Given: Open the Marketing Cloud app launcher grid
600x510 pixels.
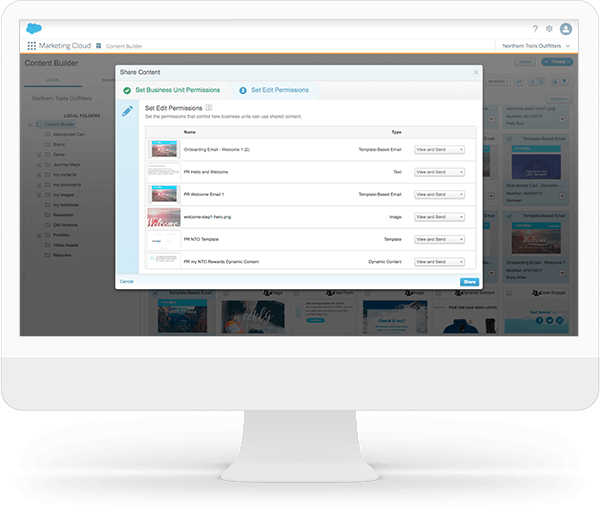Looking at the screenshot, I should (31, 46).
